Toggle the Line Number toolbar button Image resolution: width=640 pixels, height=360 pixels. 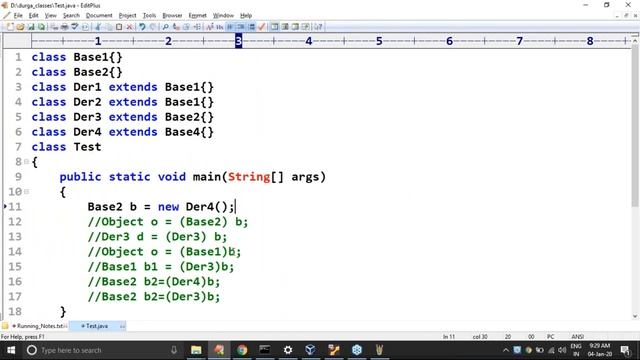[251, 27]
